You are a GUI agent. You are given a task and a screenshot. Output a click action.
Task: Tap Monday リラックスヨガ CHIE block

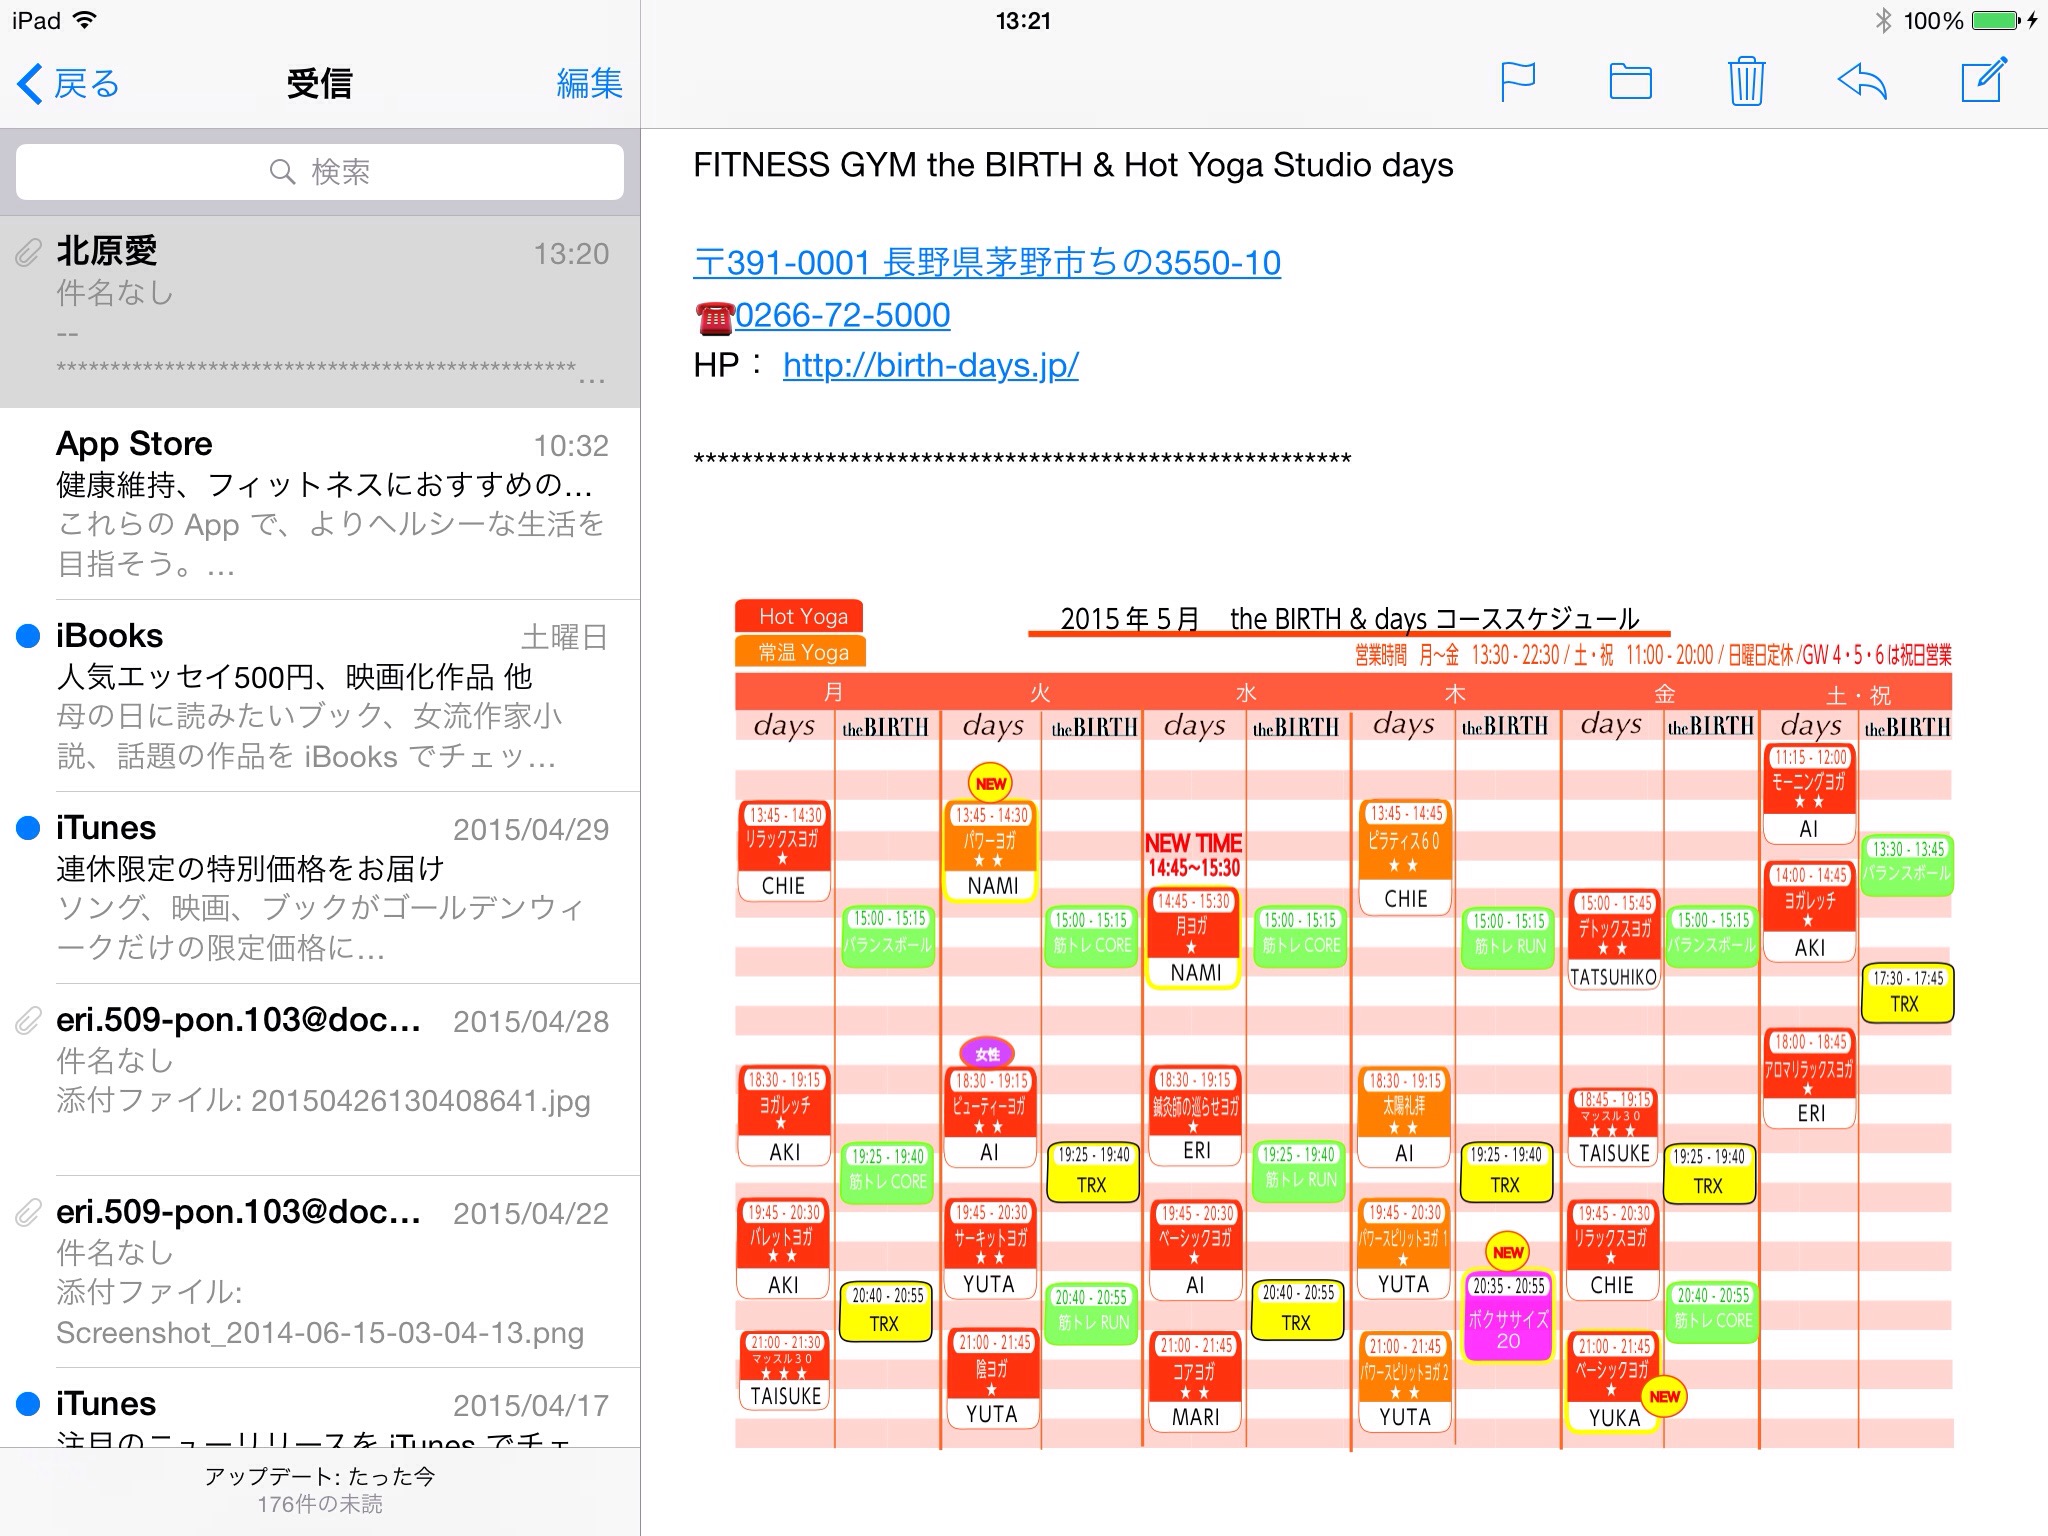click(x=784, y=851)
